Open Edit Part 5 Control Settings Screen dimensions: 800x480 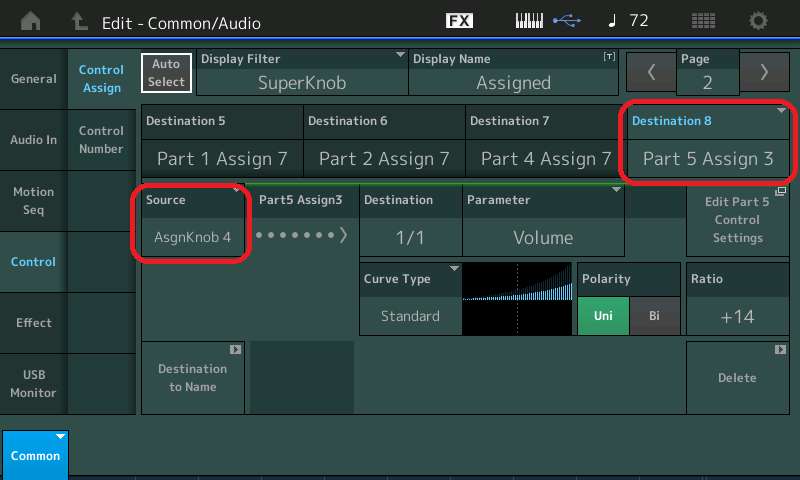coord(737,220)
